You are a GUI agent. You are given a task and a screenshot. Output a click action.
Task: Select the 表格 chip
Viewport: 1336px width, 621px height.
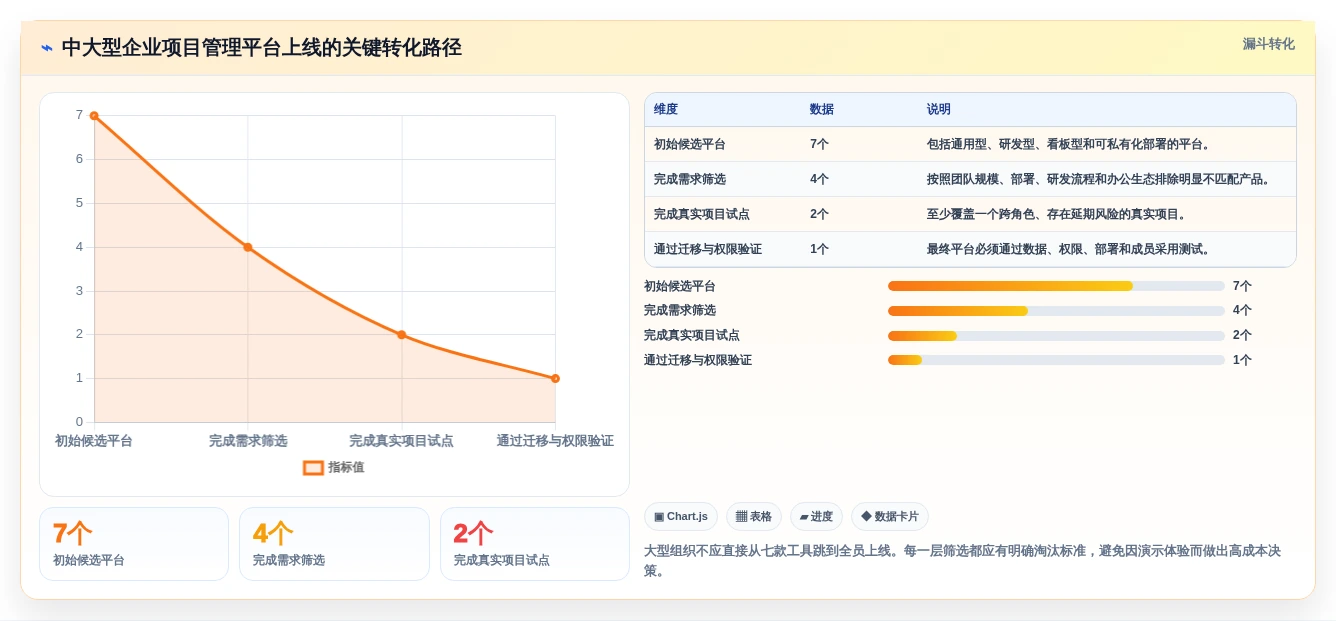[754, 516]
